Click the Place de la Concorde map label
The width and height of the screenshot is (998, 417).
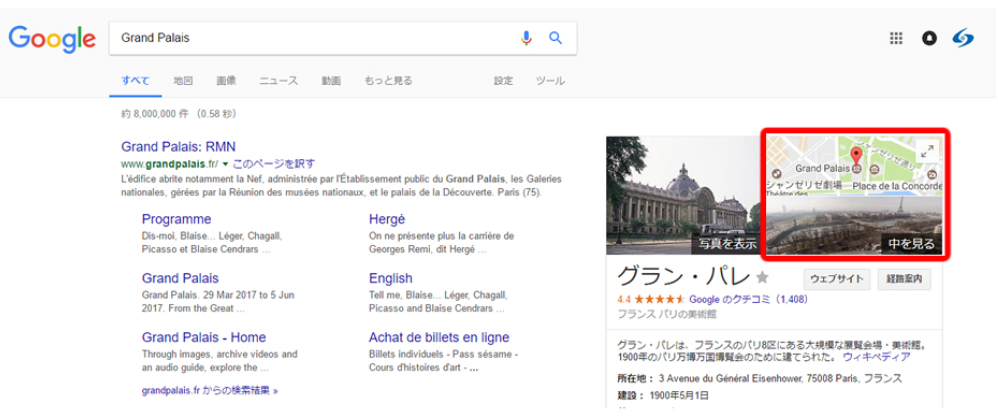[897, 186]
